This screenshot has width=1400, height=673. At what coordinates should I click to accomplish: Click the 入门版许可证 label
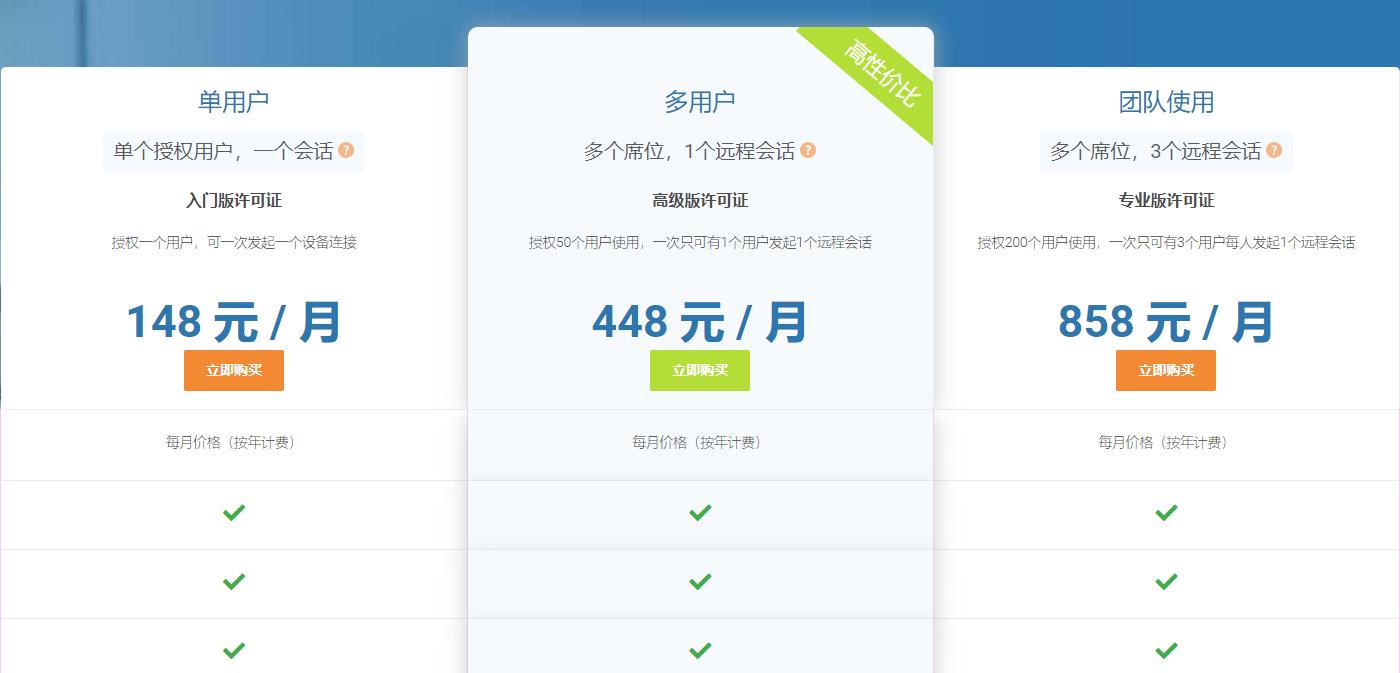(233, 200)
